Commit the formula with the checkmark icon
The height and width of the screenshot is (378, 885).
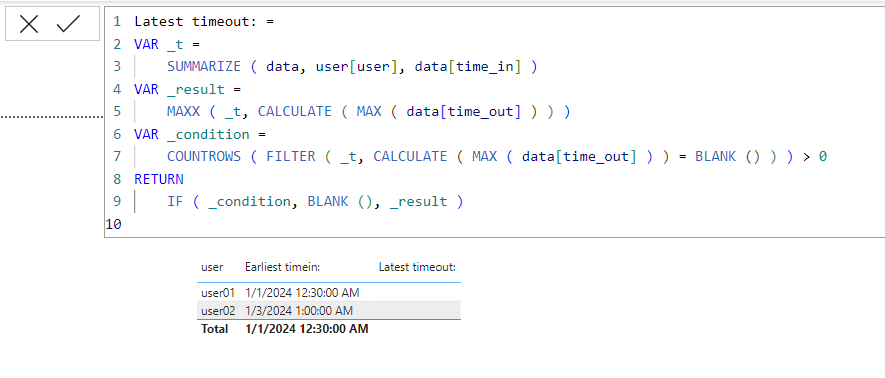click(x=68, y=24)
